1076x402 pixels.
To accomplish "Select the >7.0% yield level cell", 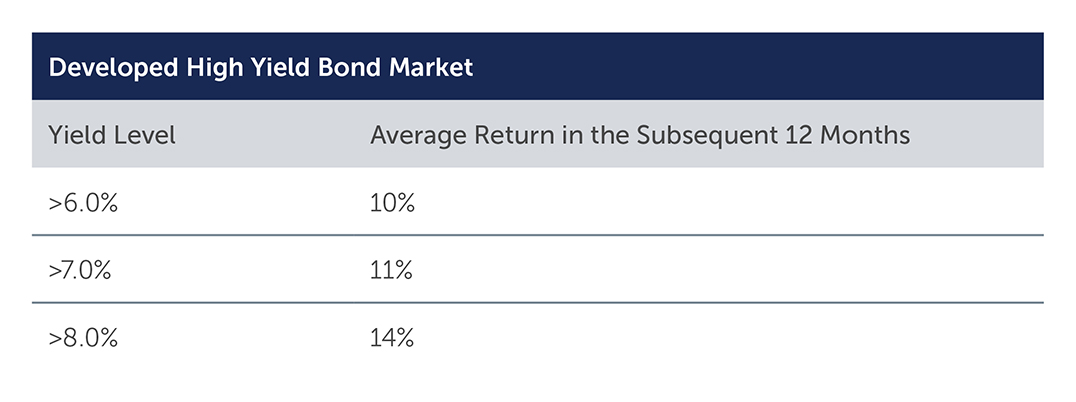I will (x=80, y=271).
